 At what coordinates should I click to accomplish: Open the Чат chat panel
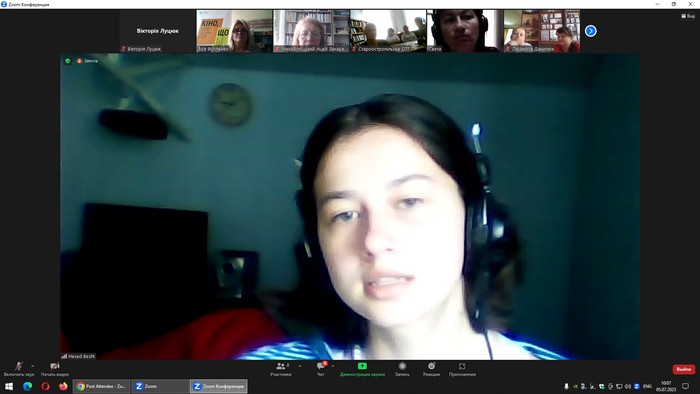321,369
